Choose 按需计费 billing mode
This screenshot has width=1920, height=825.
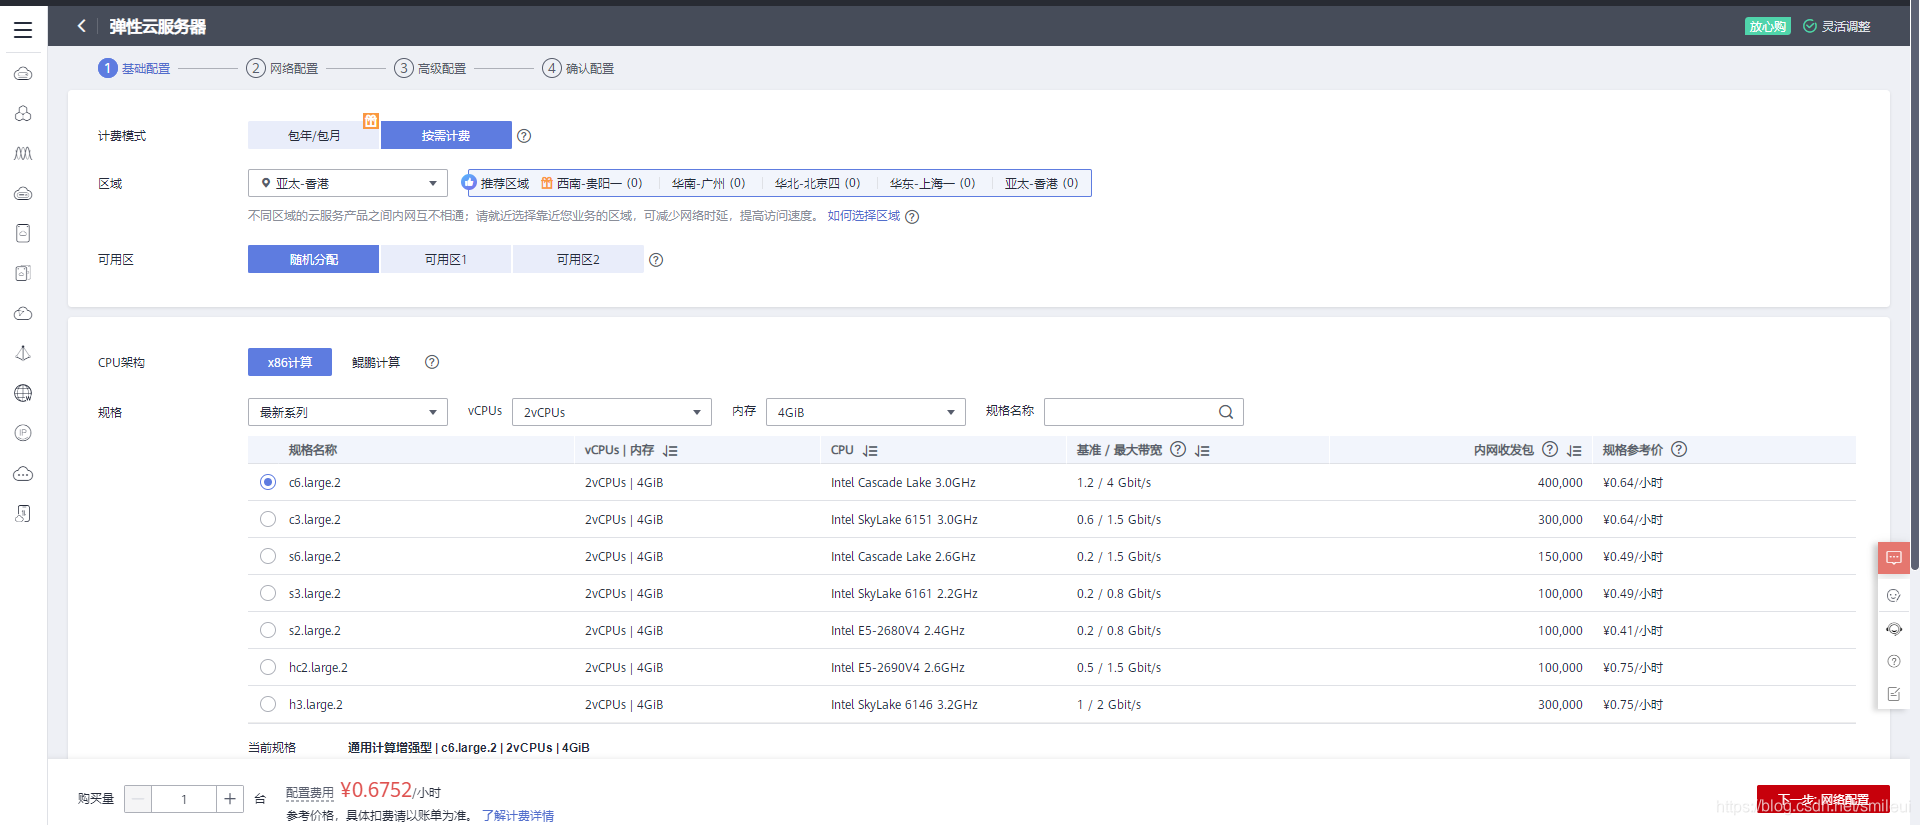(x=446, y=135)
